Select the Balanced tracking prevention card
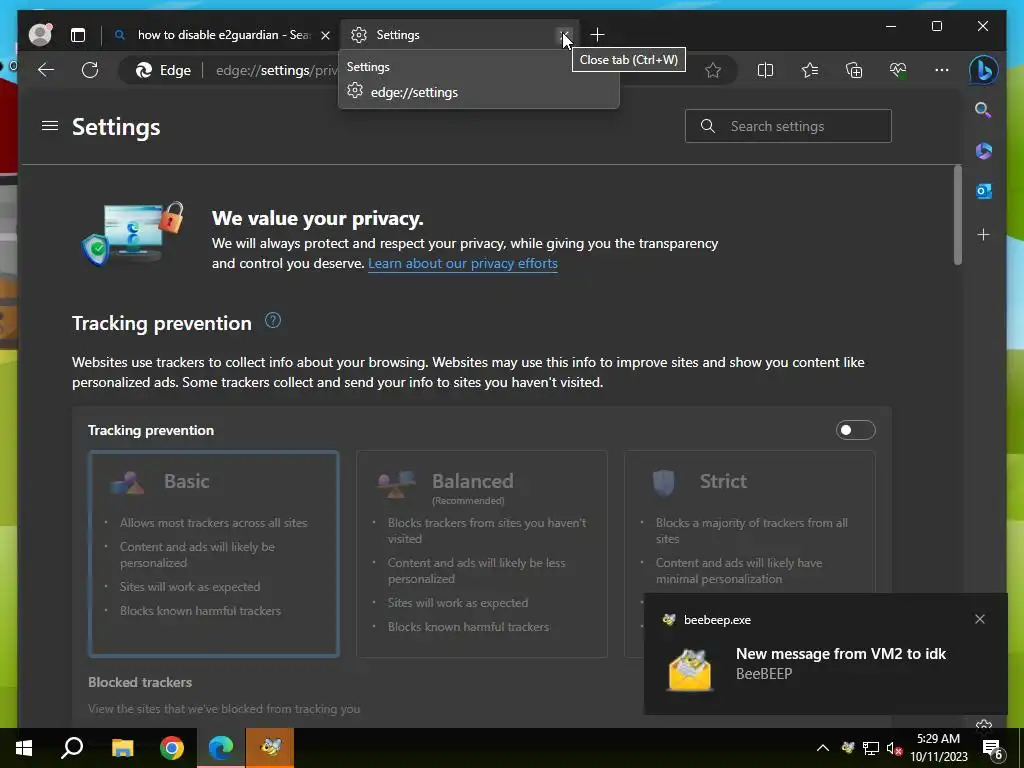 (482, 553)
